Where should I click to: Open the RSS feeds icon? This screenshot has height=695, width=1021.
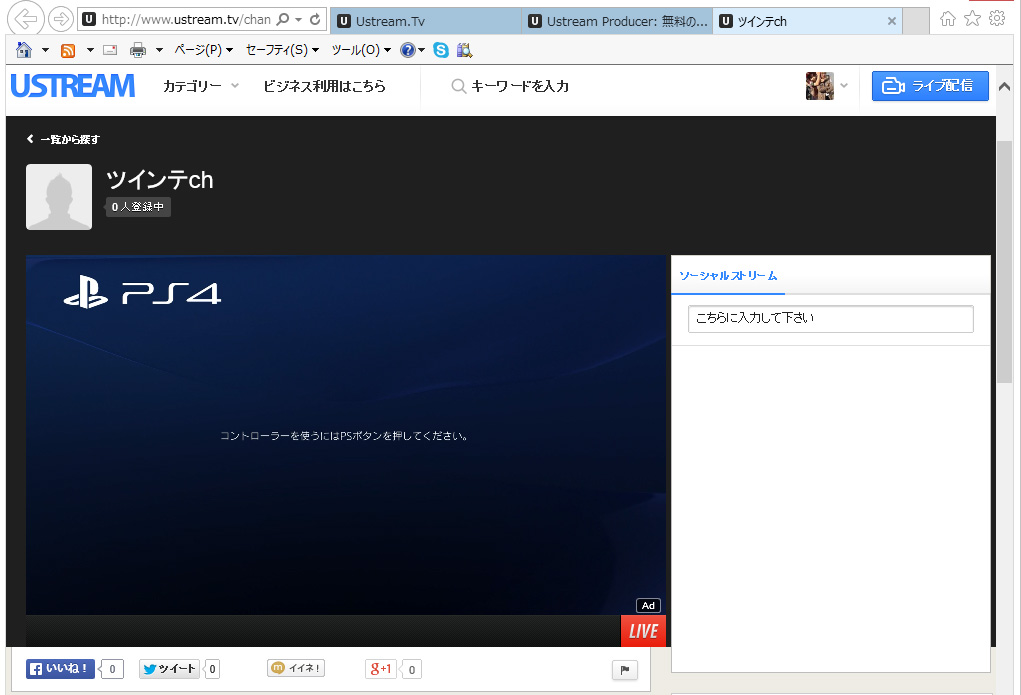[x=68, y=50]
